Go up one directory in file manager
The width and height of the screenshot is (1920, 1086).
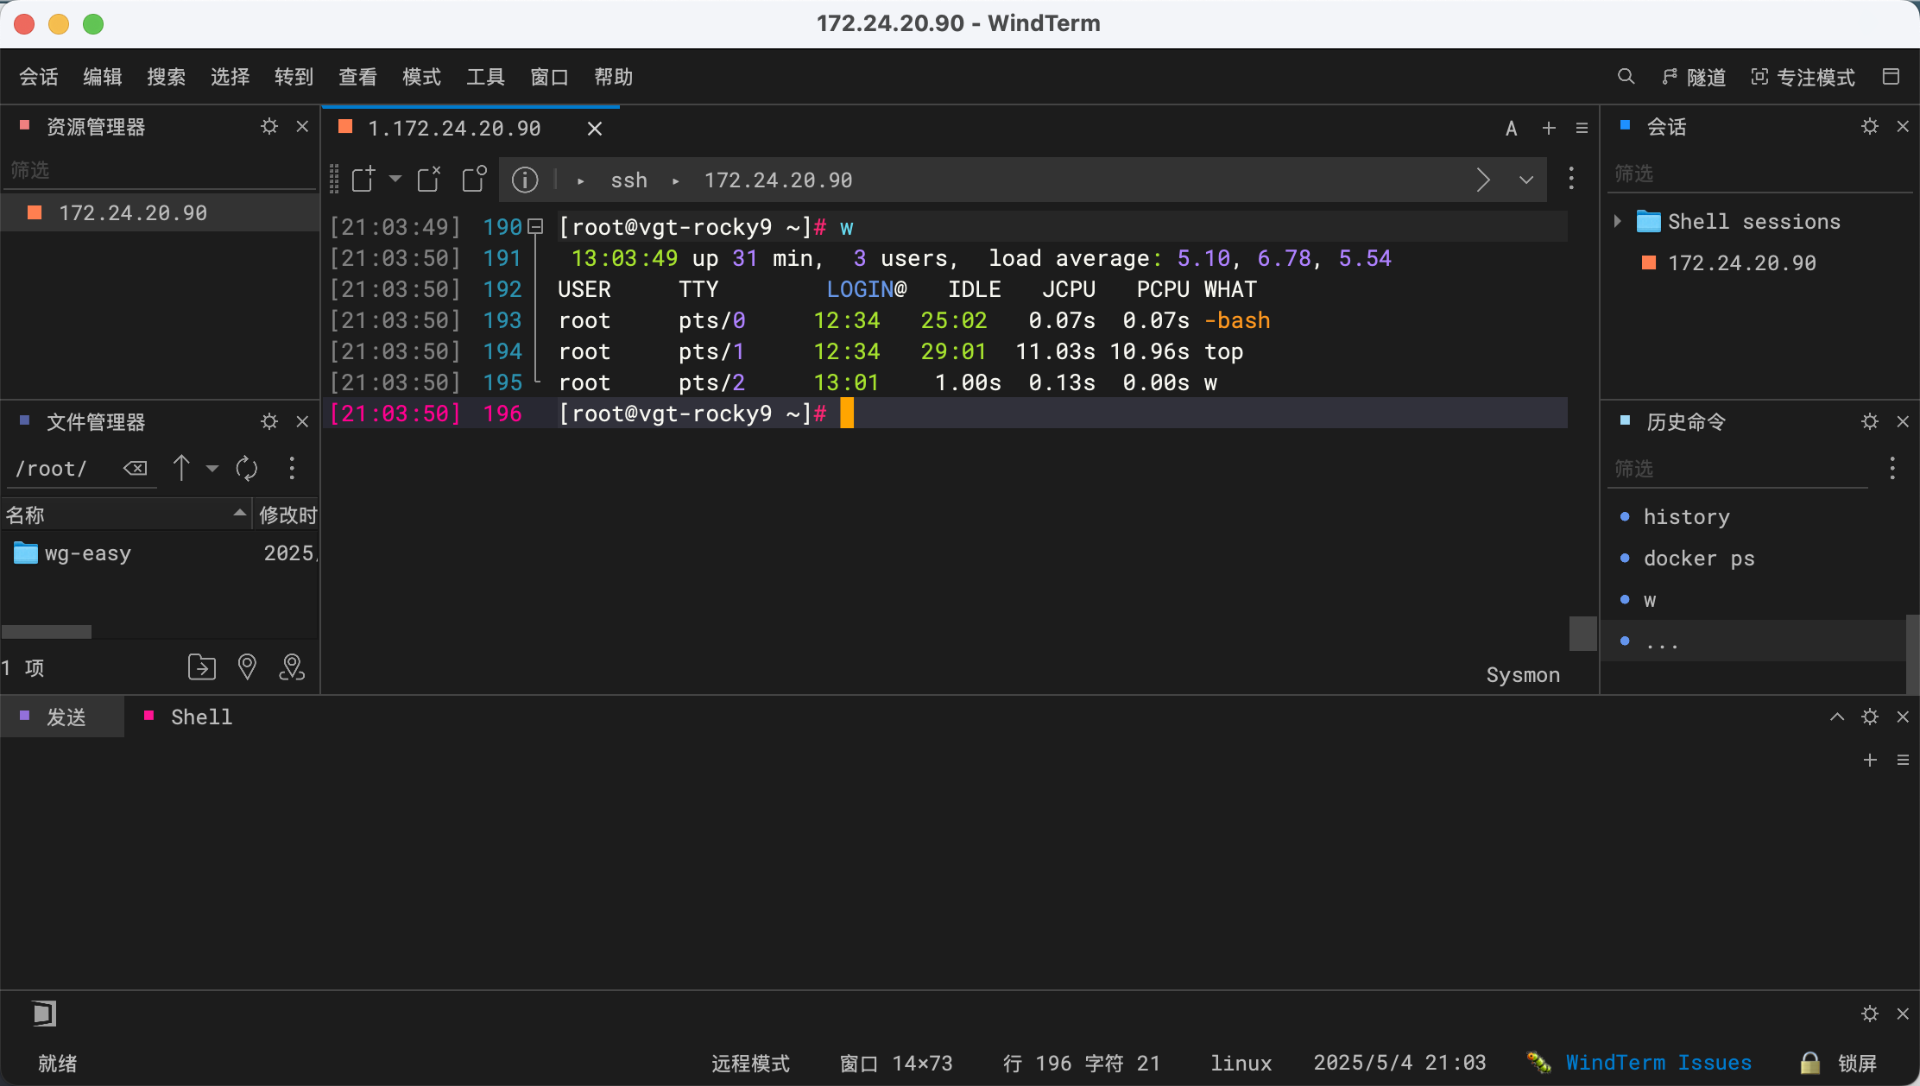tap(181, 468)
